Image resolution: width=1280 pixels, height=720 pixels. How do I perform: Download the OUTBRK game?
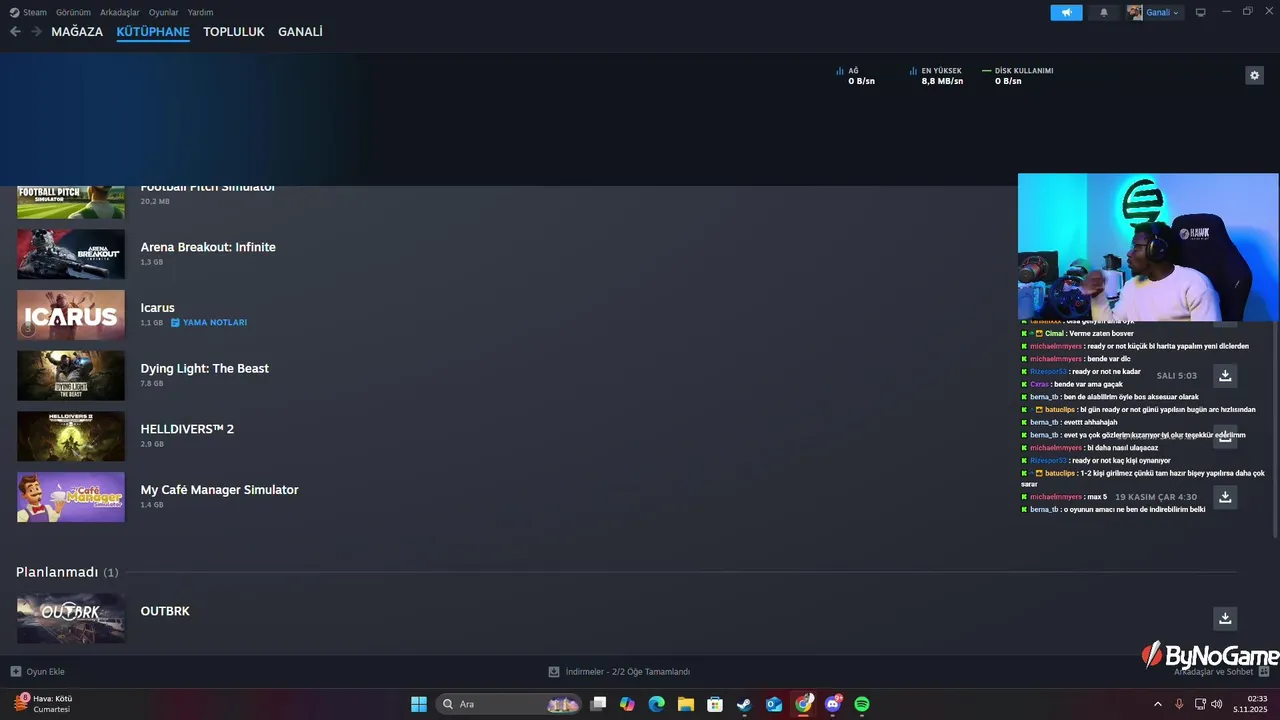coord(1225,618)
